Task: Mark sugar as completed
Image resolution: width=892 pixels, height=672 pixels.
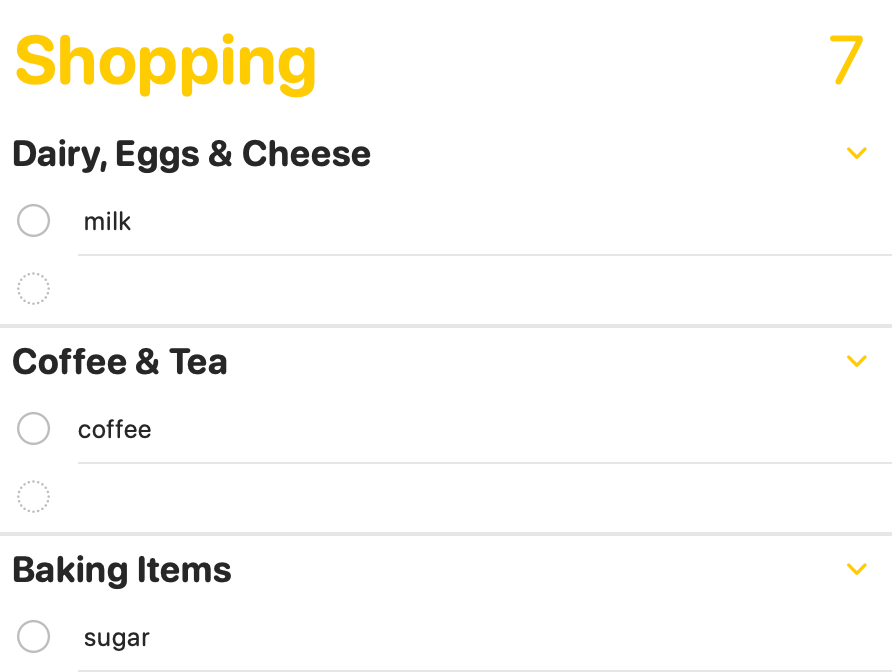Action: 34,636
